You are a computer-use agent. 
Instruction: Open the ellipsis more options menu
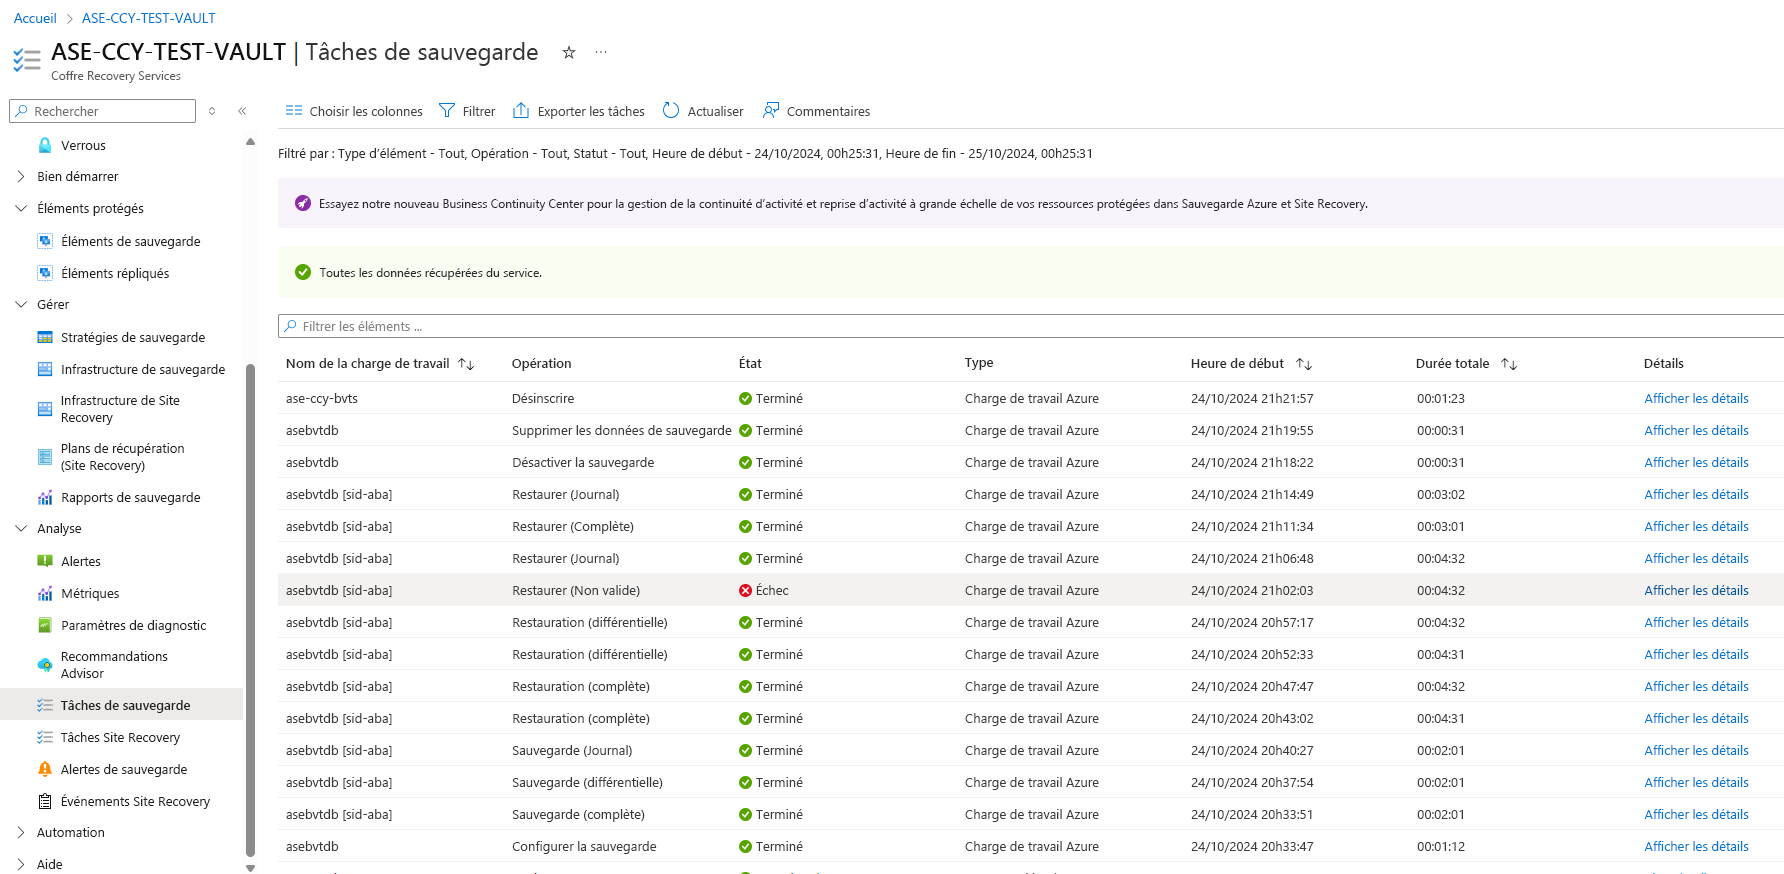click(x=601, y=52)
